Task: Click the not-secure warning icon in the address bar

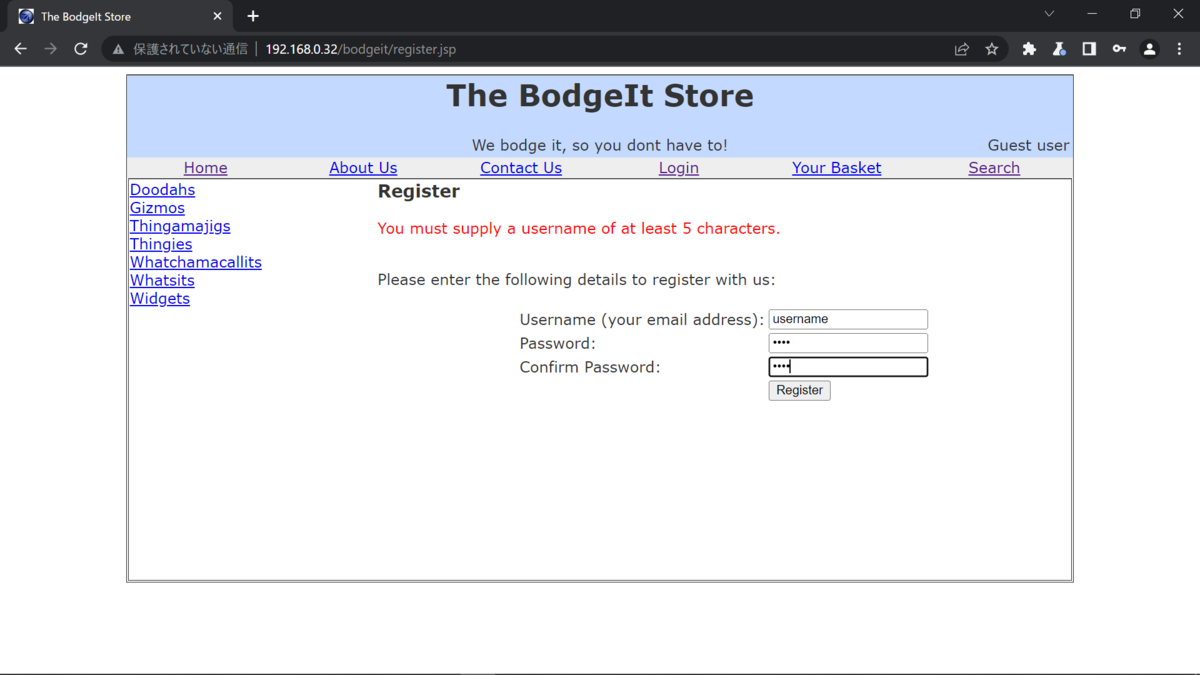Action: [x=118, y=49]
